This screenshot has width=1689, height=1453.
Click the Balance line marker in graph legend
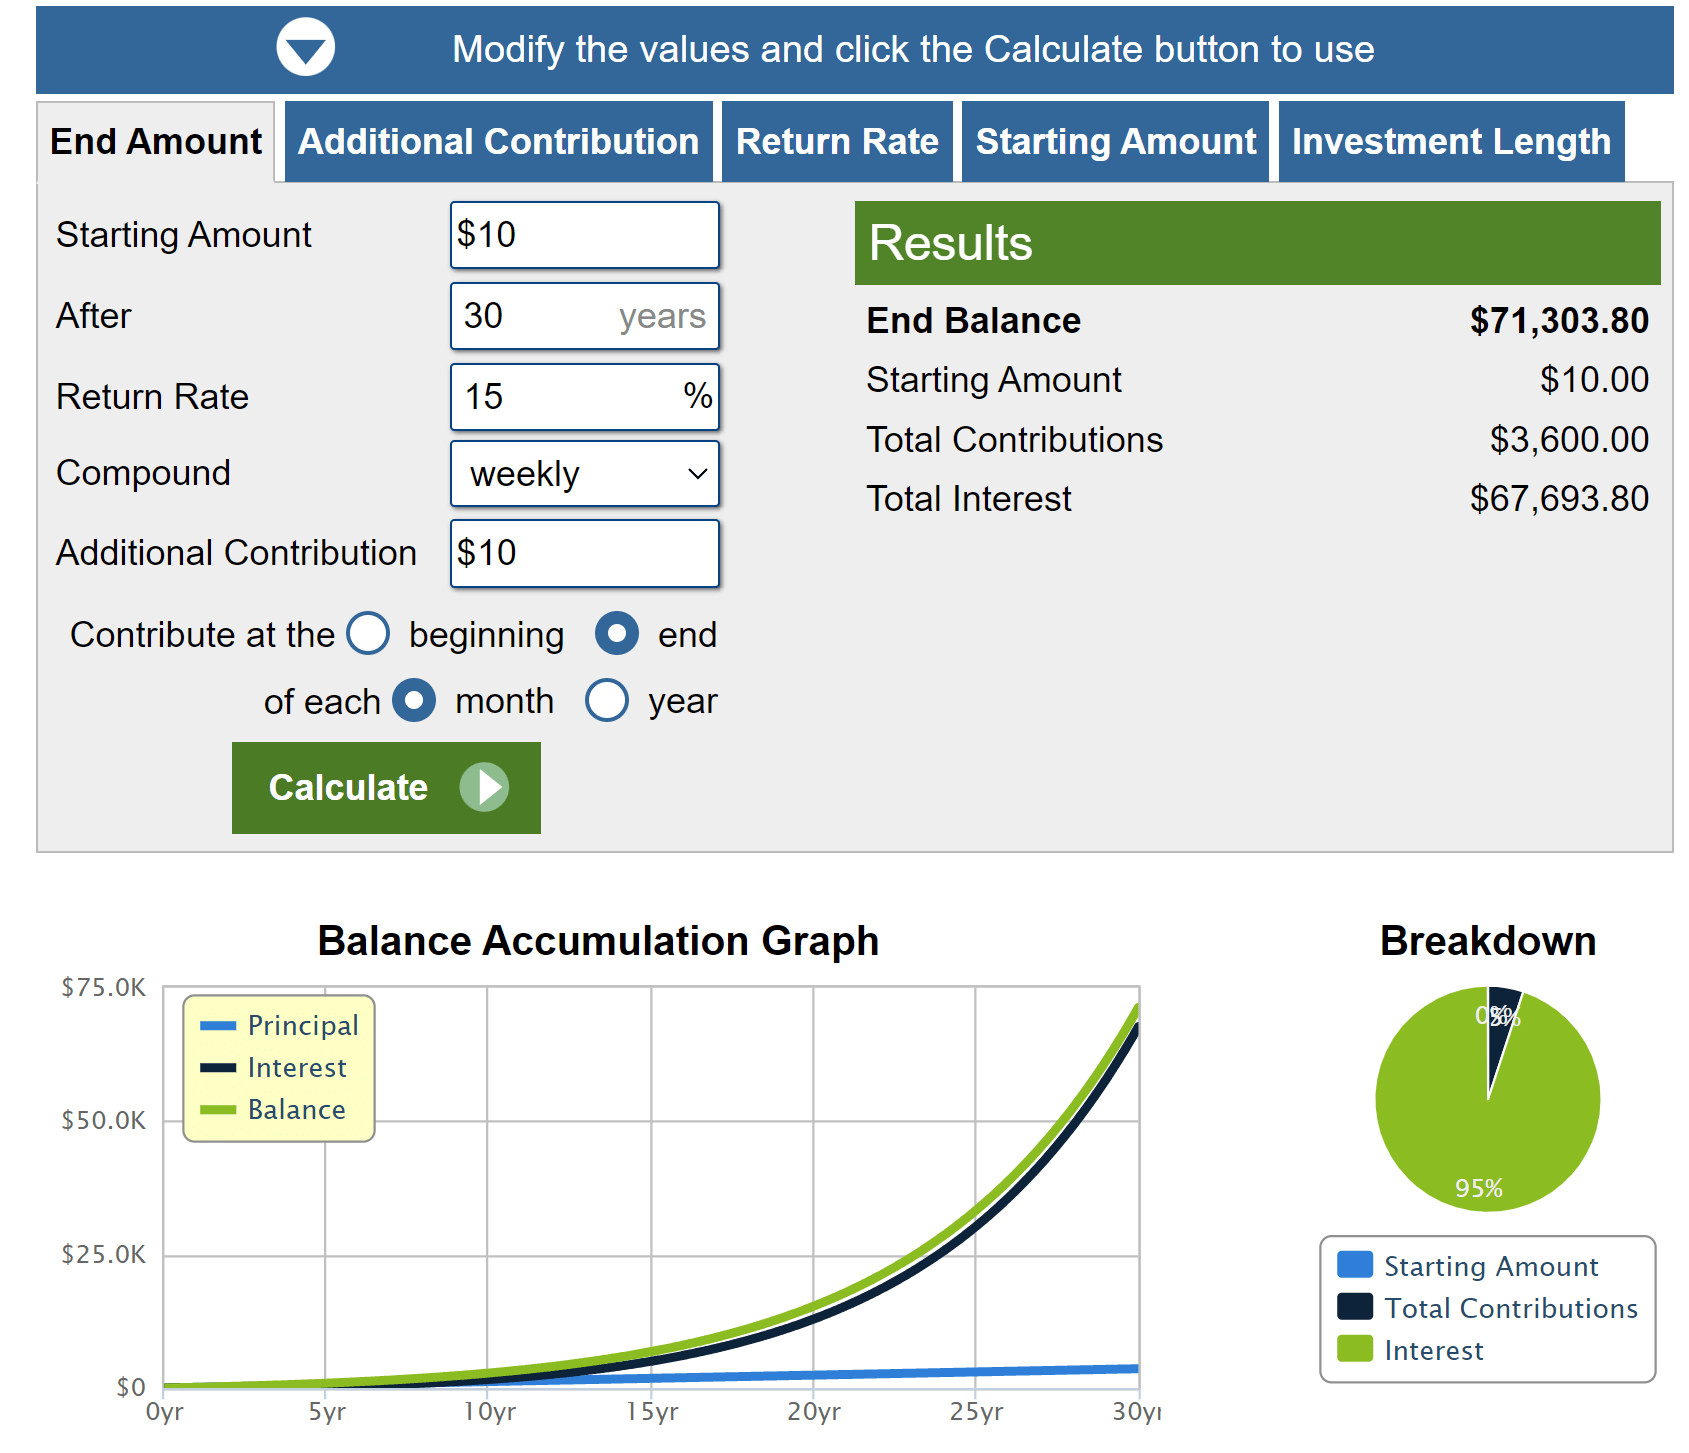click(217, 1110)
